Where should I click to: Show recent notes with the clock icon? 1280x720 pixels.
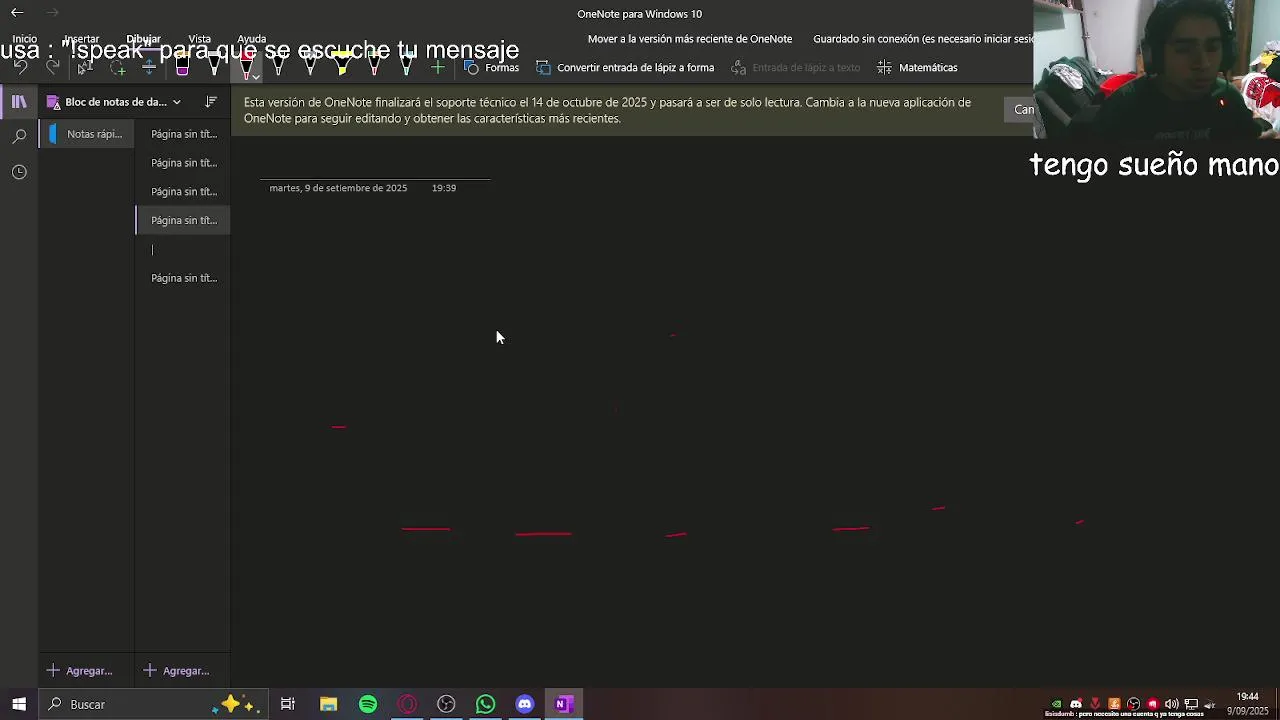(x=19, y=172)
